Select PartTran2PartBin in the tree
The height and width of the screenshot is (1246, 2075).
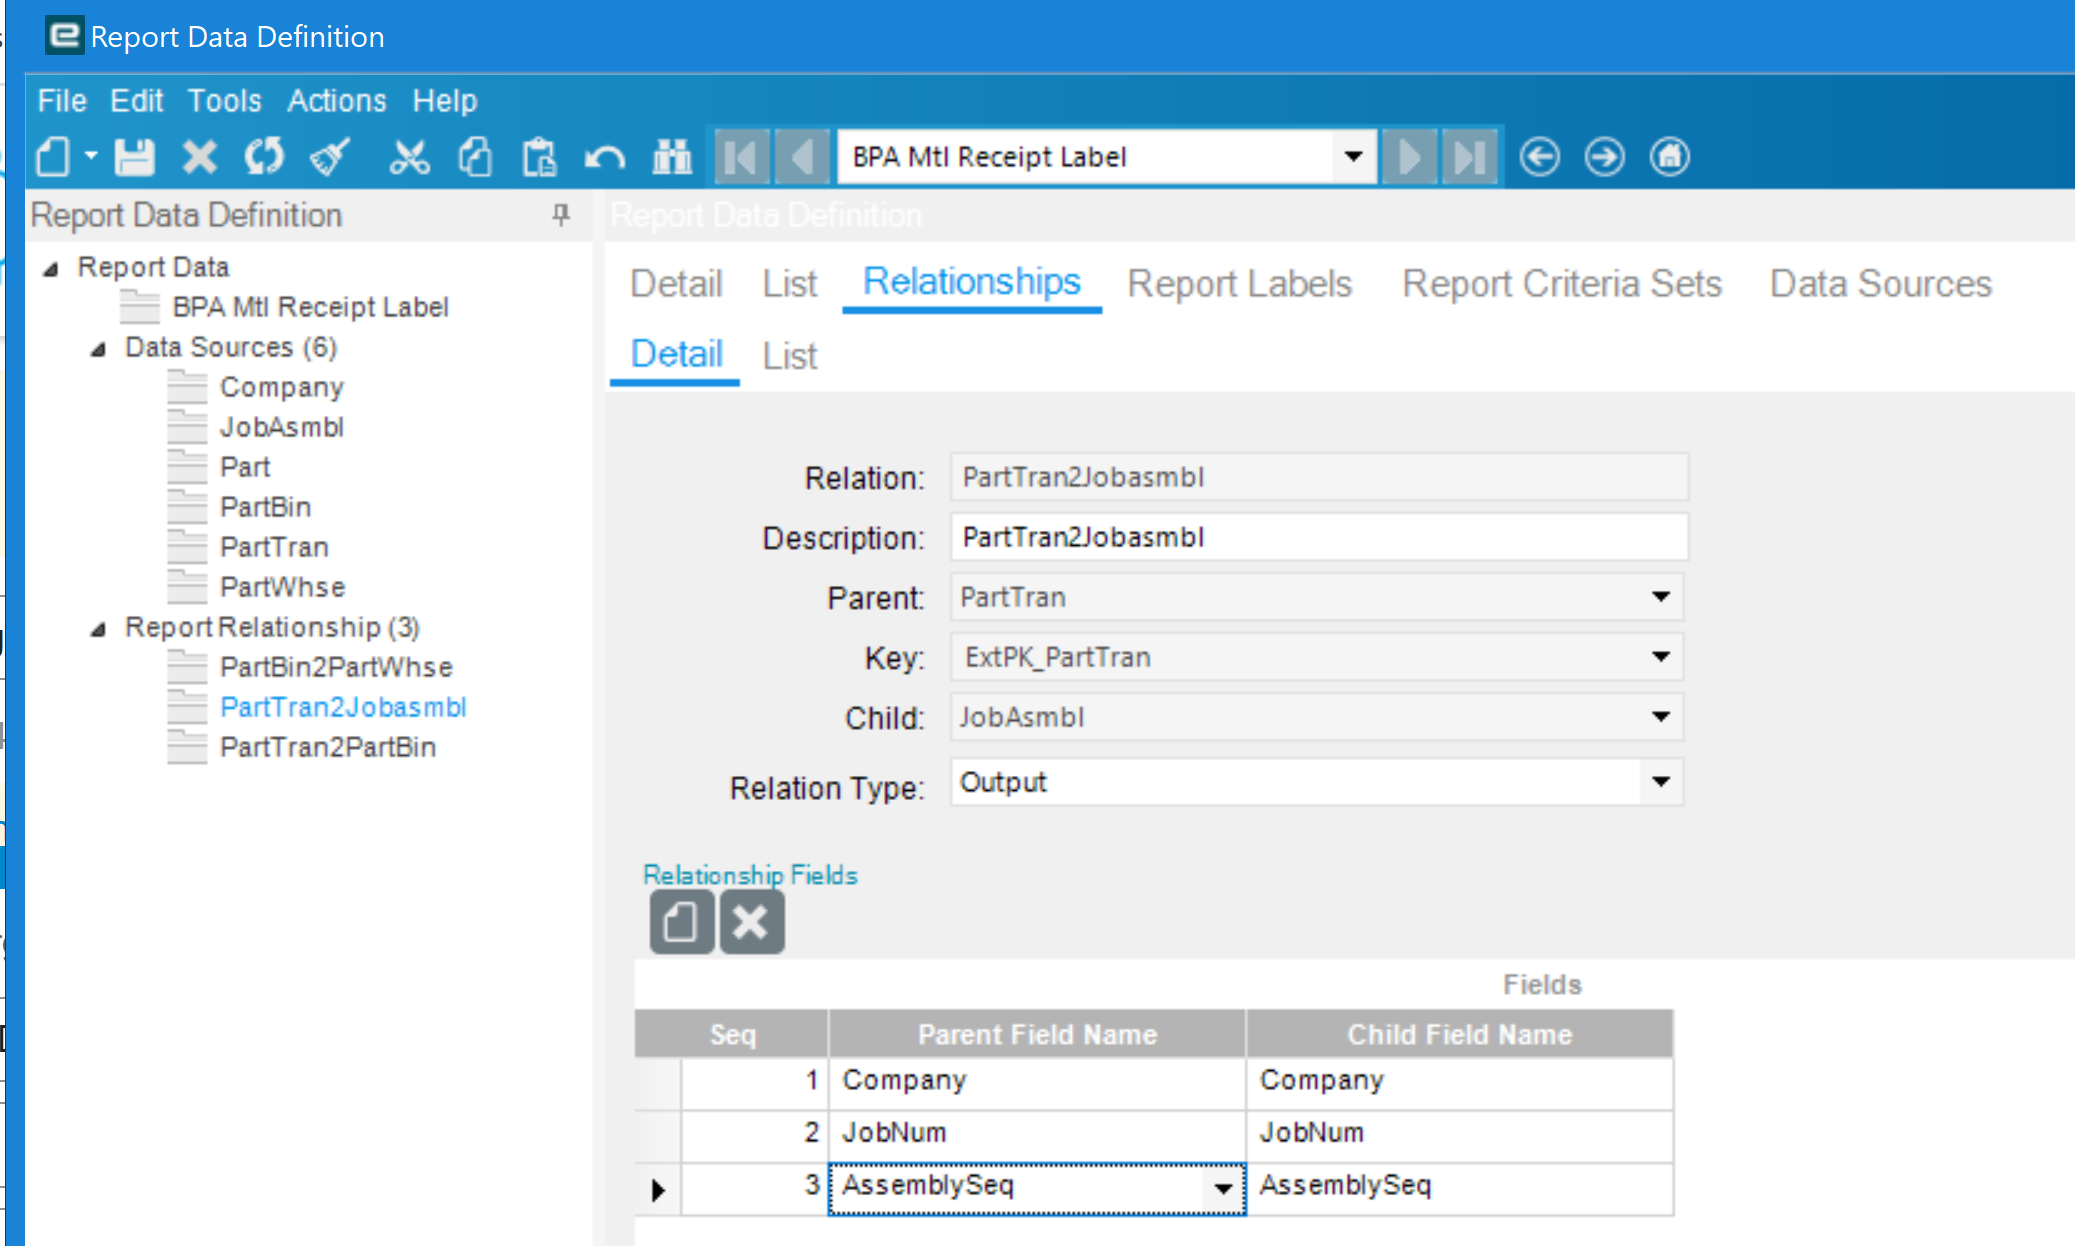coord(328,747)
